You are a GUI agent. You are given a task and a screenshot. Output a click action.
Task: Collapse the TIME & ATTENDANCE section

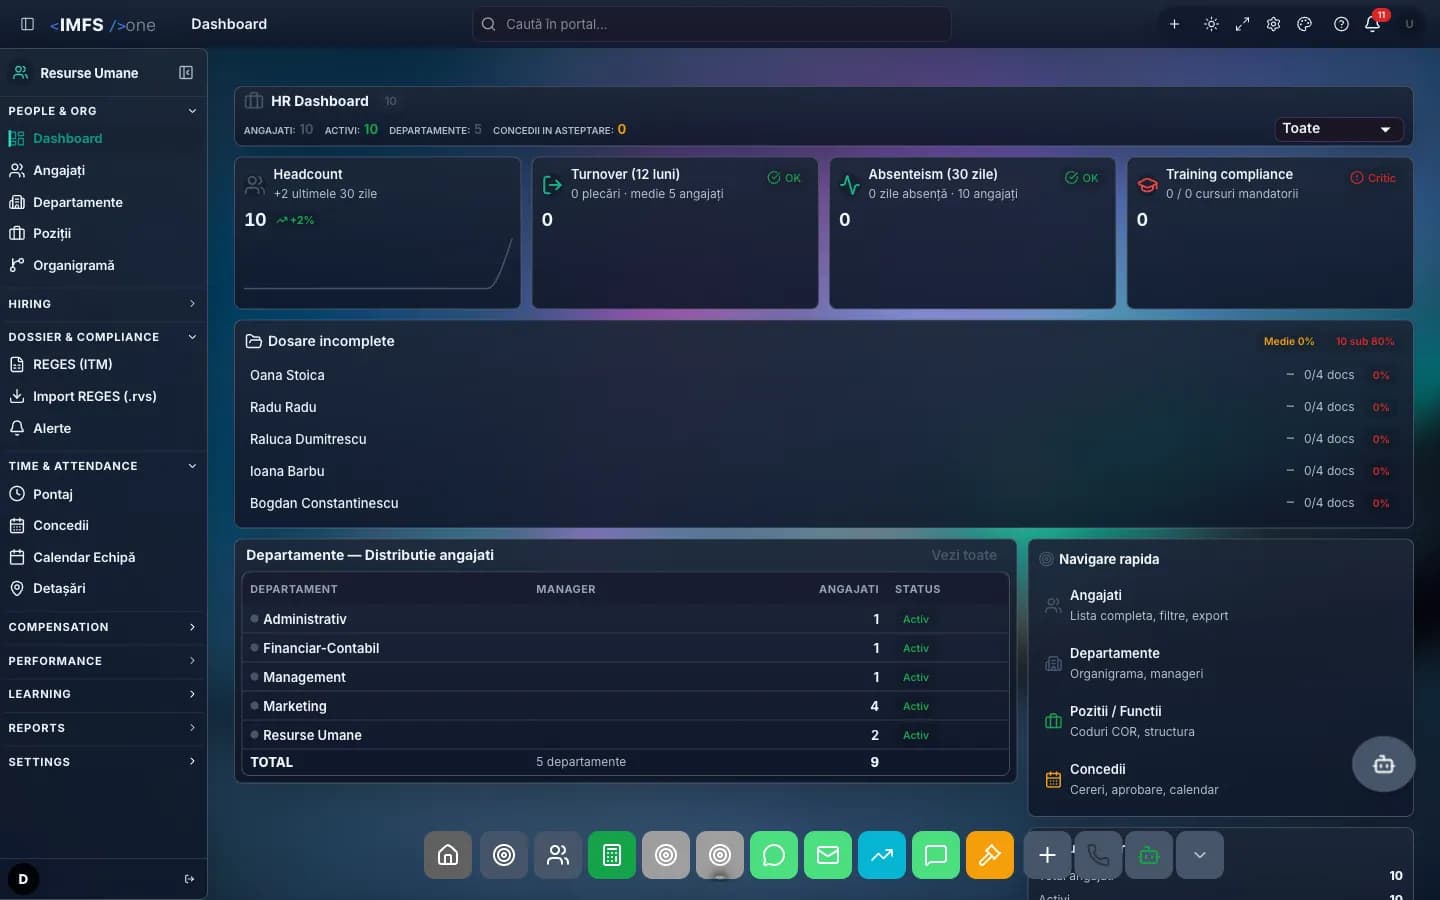[102, 466]
